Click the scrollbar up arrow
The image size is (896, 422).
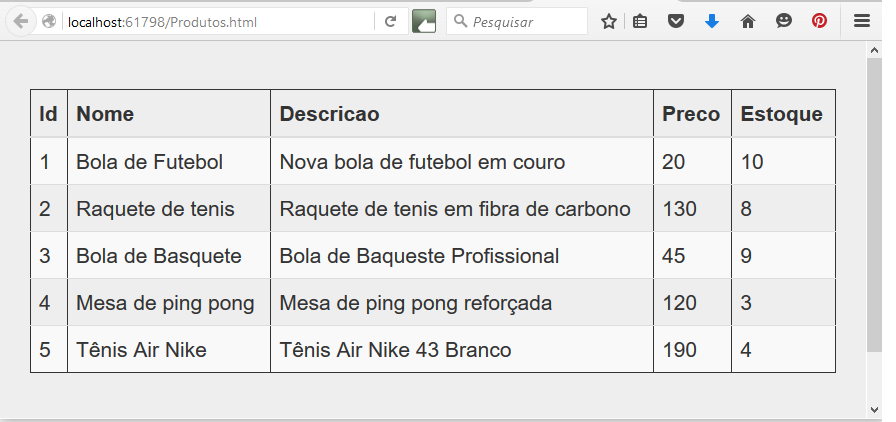click(x=874, y=50)
